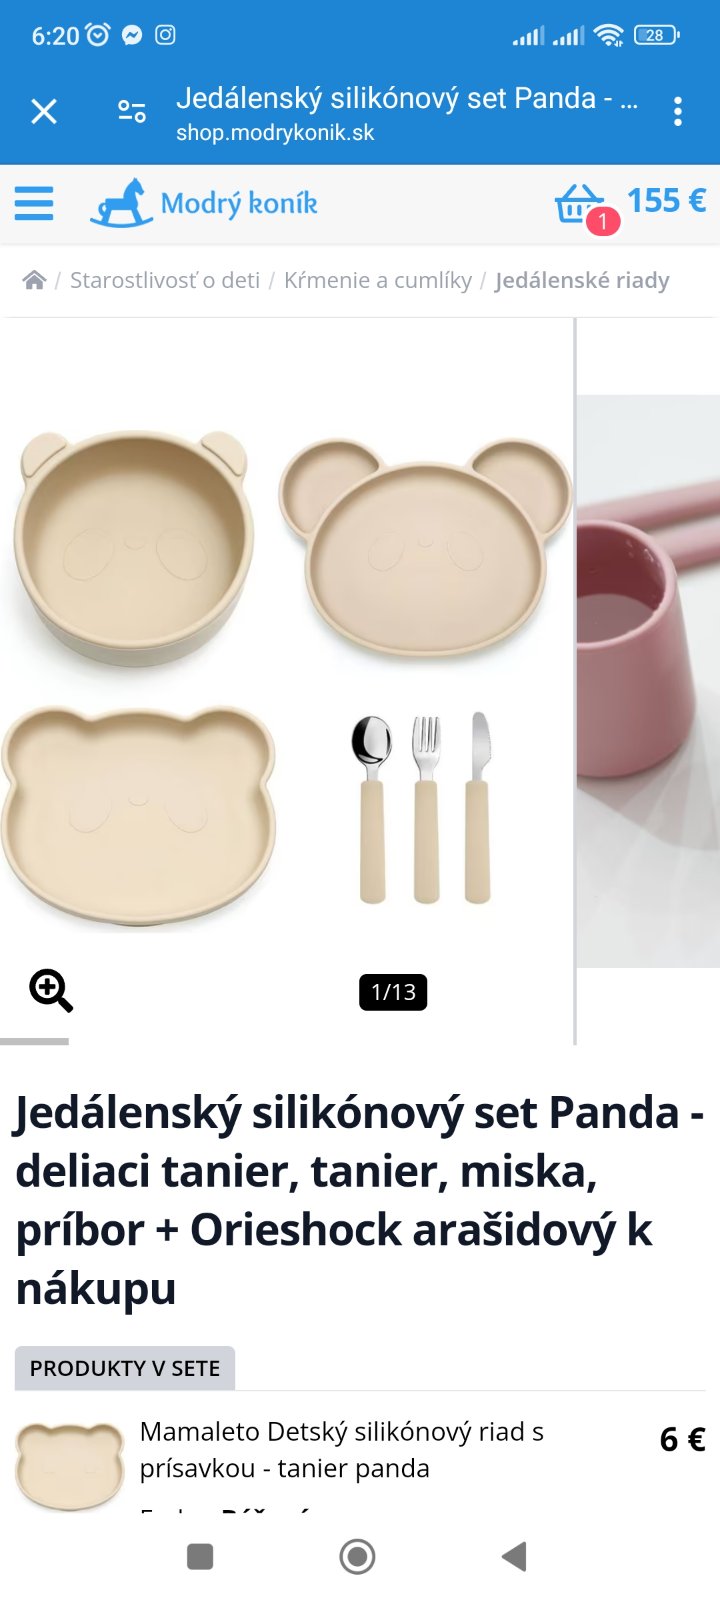Open Kŕmenie a cumlíky breadcrumb
720x1600 pixels.
378,281
